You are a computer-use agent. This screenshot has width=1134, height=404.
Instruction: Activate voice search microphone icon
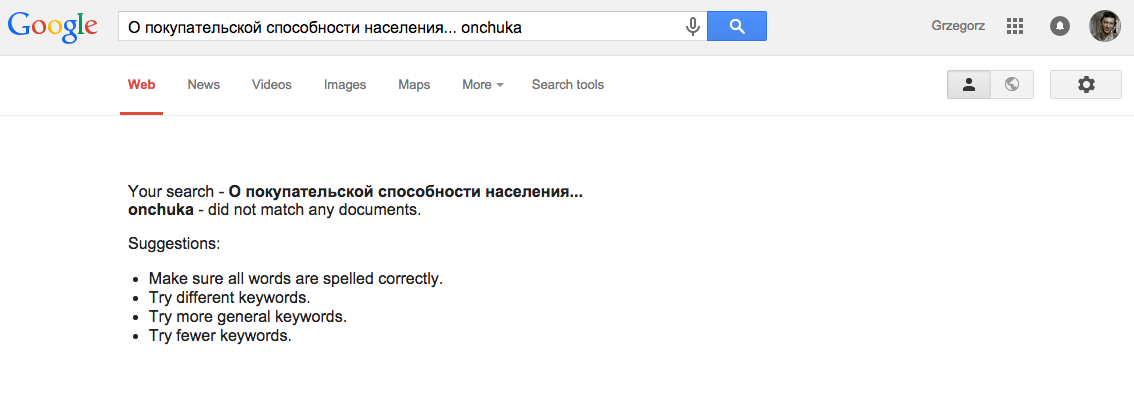click(693, 27)
